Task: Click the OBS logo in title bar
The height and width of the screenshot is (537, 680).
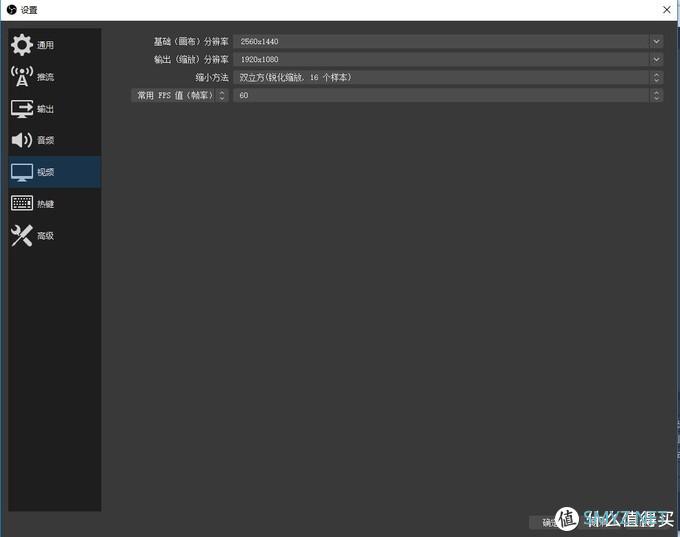Action: tap(12, 10)
